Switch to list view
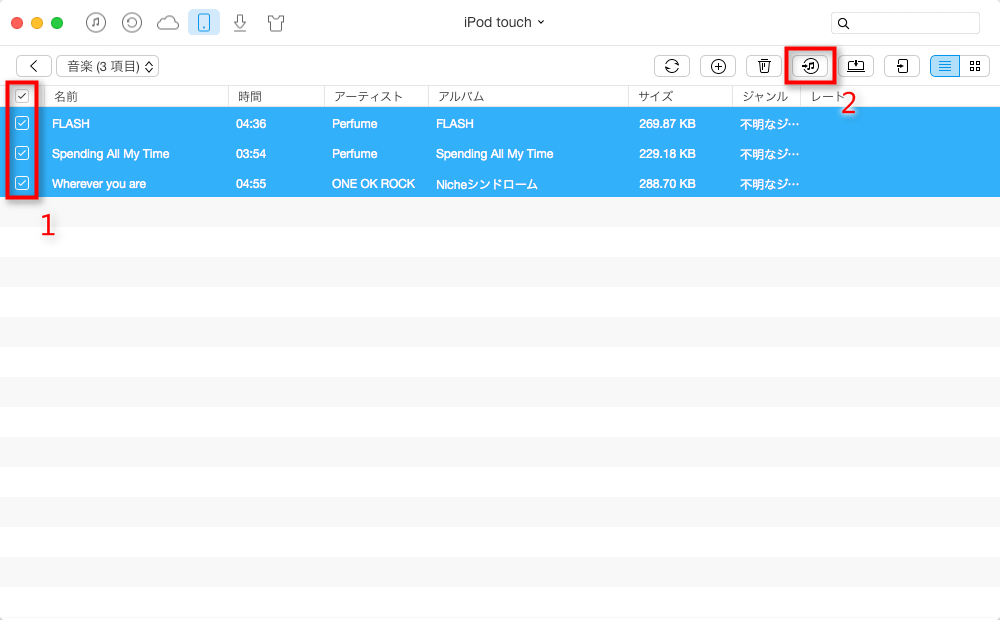This screenshot has width=1000, height=620. pos(945,66)
